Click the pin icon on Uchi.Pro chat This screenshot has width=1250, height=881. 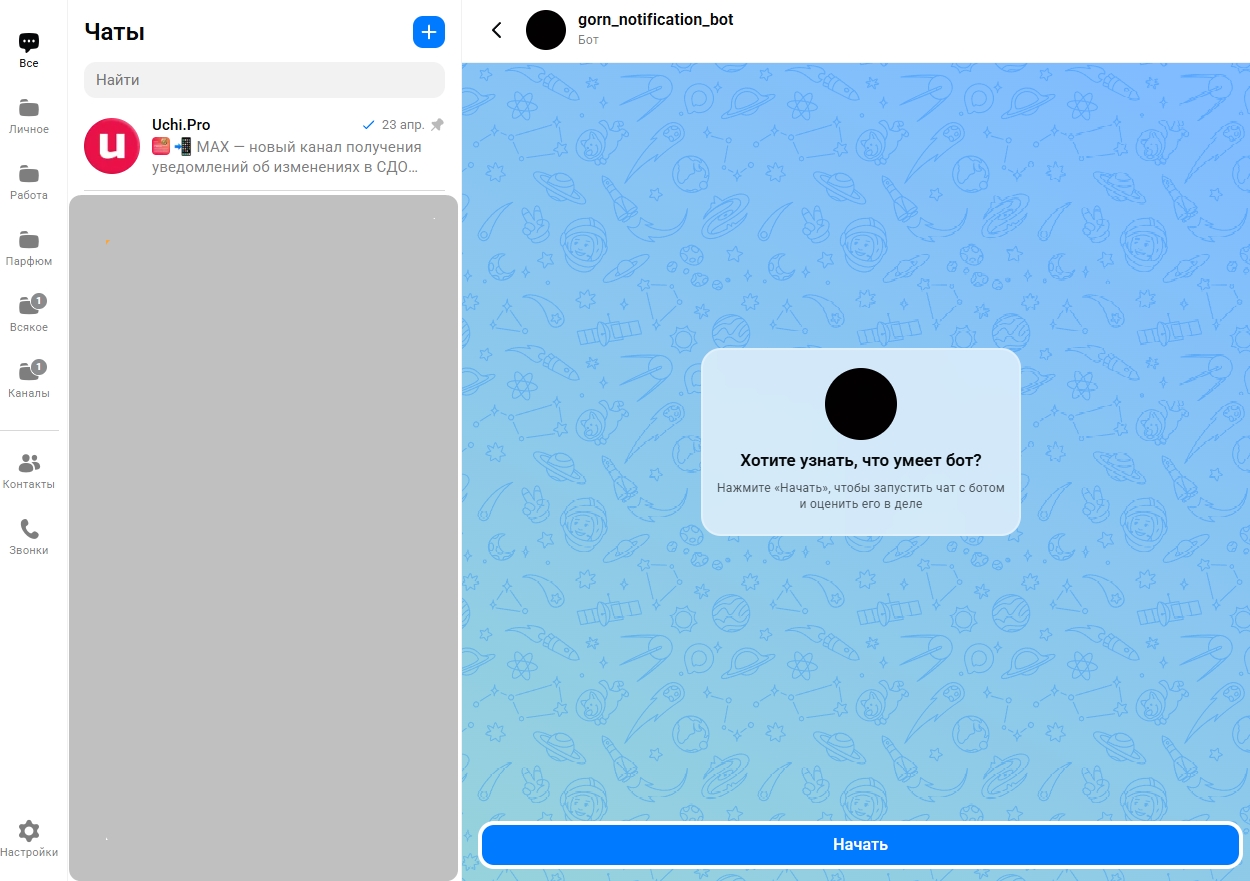[437, 125]
